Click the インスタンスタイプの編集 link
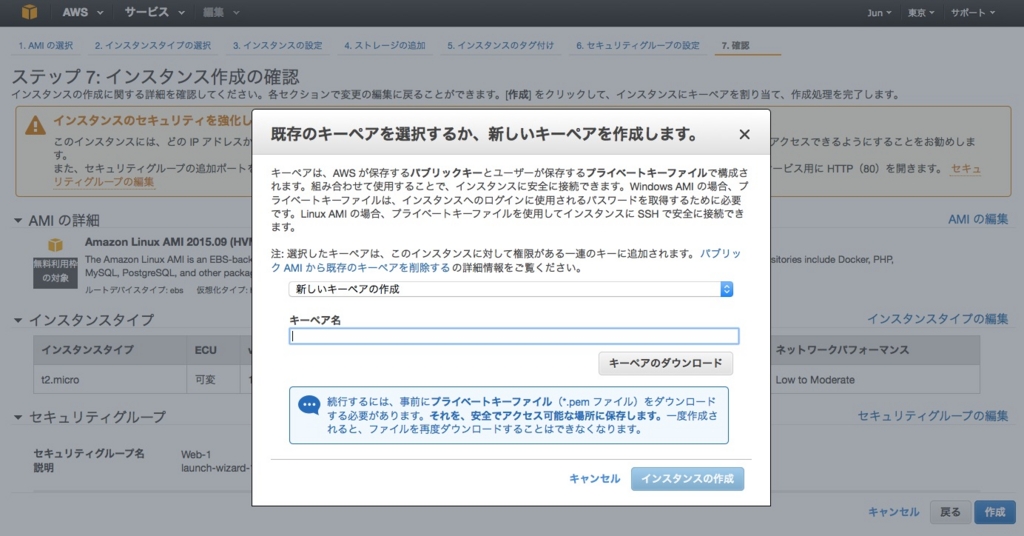This screenshot has width=1024, height=536. (x=937, y=319)
